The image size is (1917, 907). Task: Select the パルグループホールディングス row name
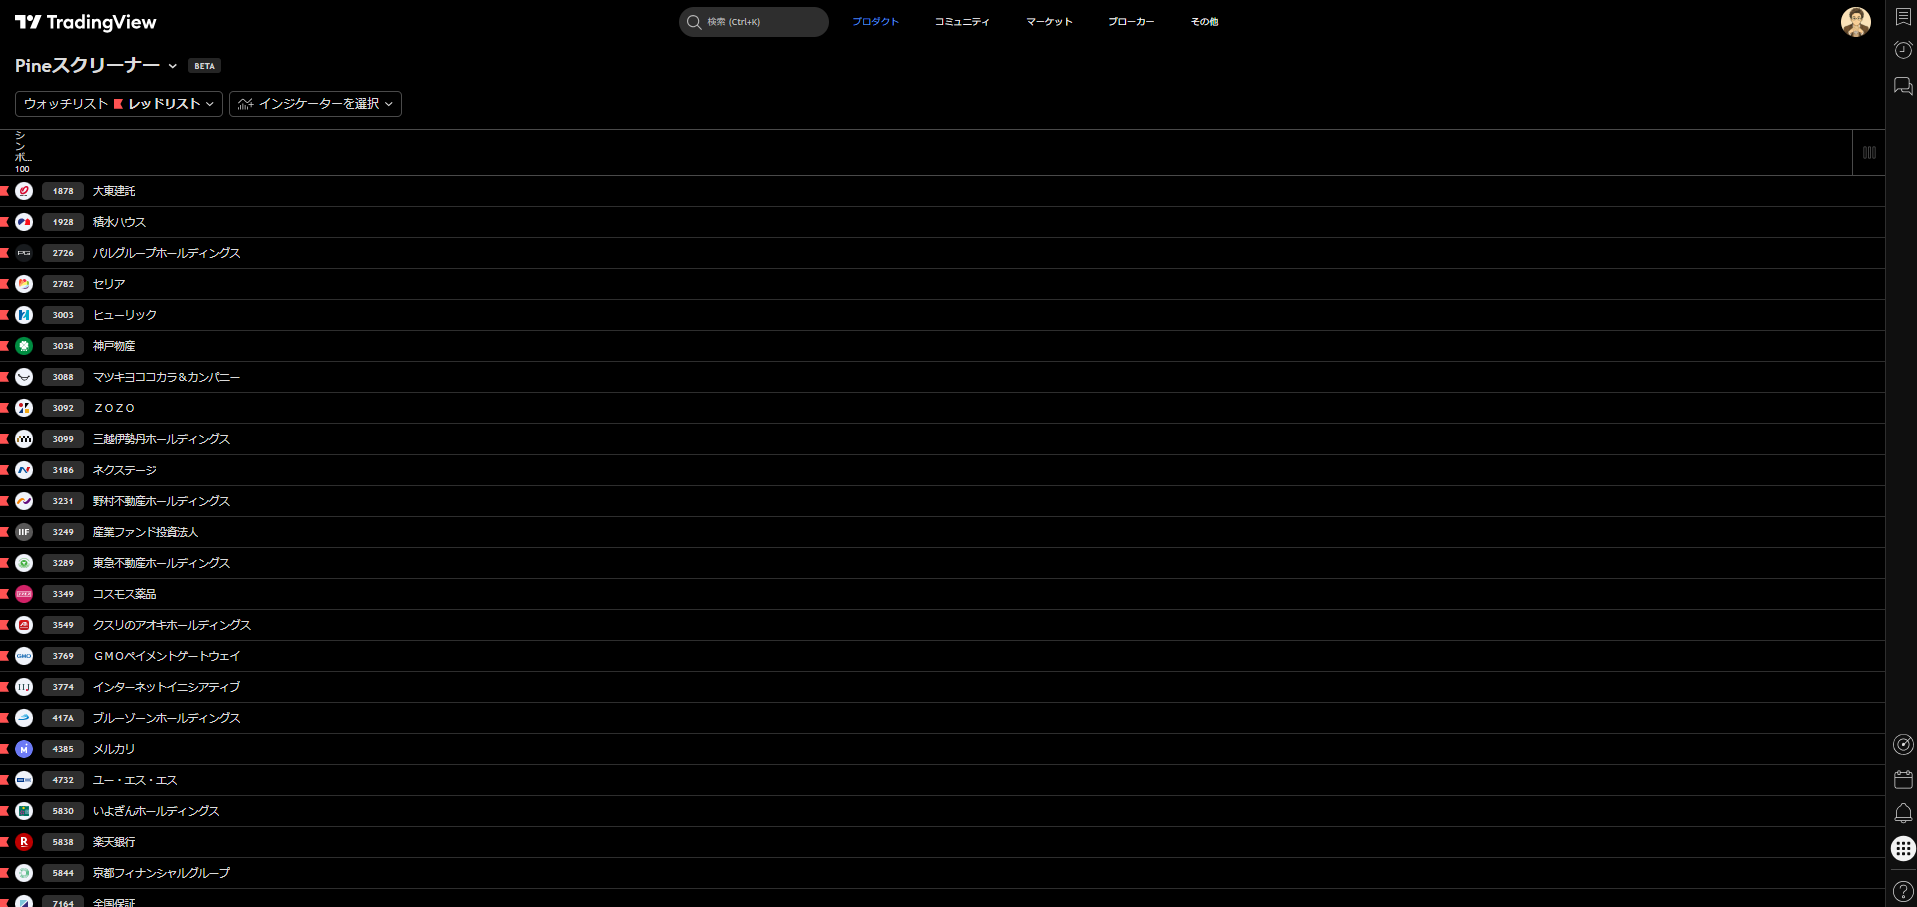click(x=167, y=253)
